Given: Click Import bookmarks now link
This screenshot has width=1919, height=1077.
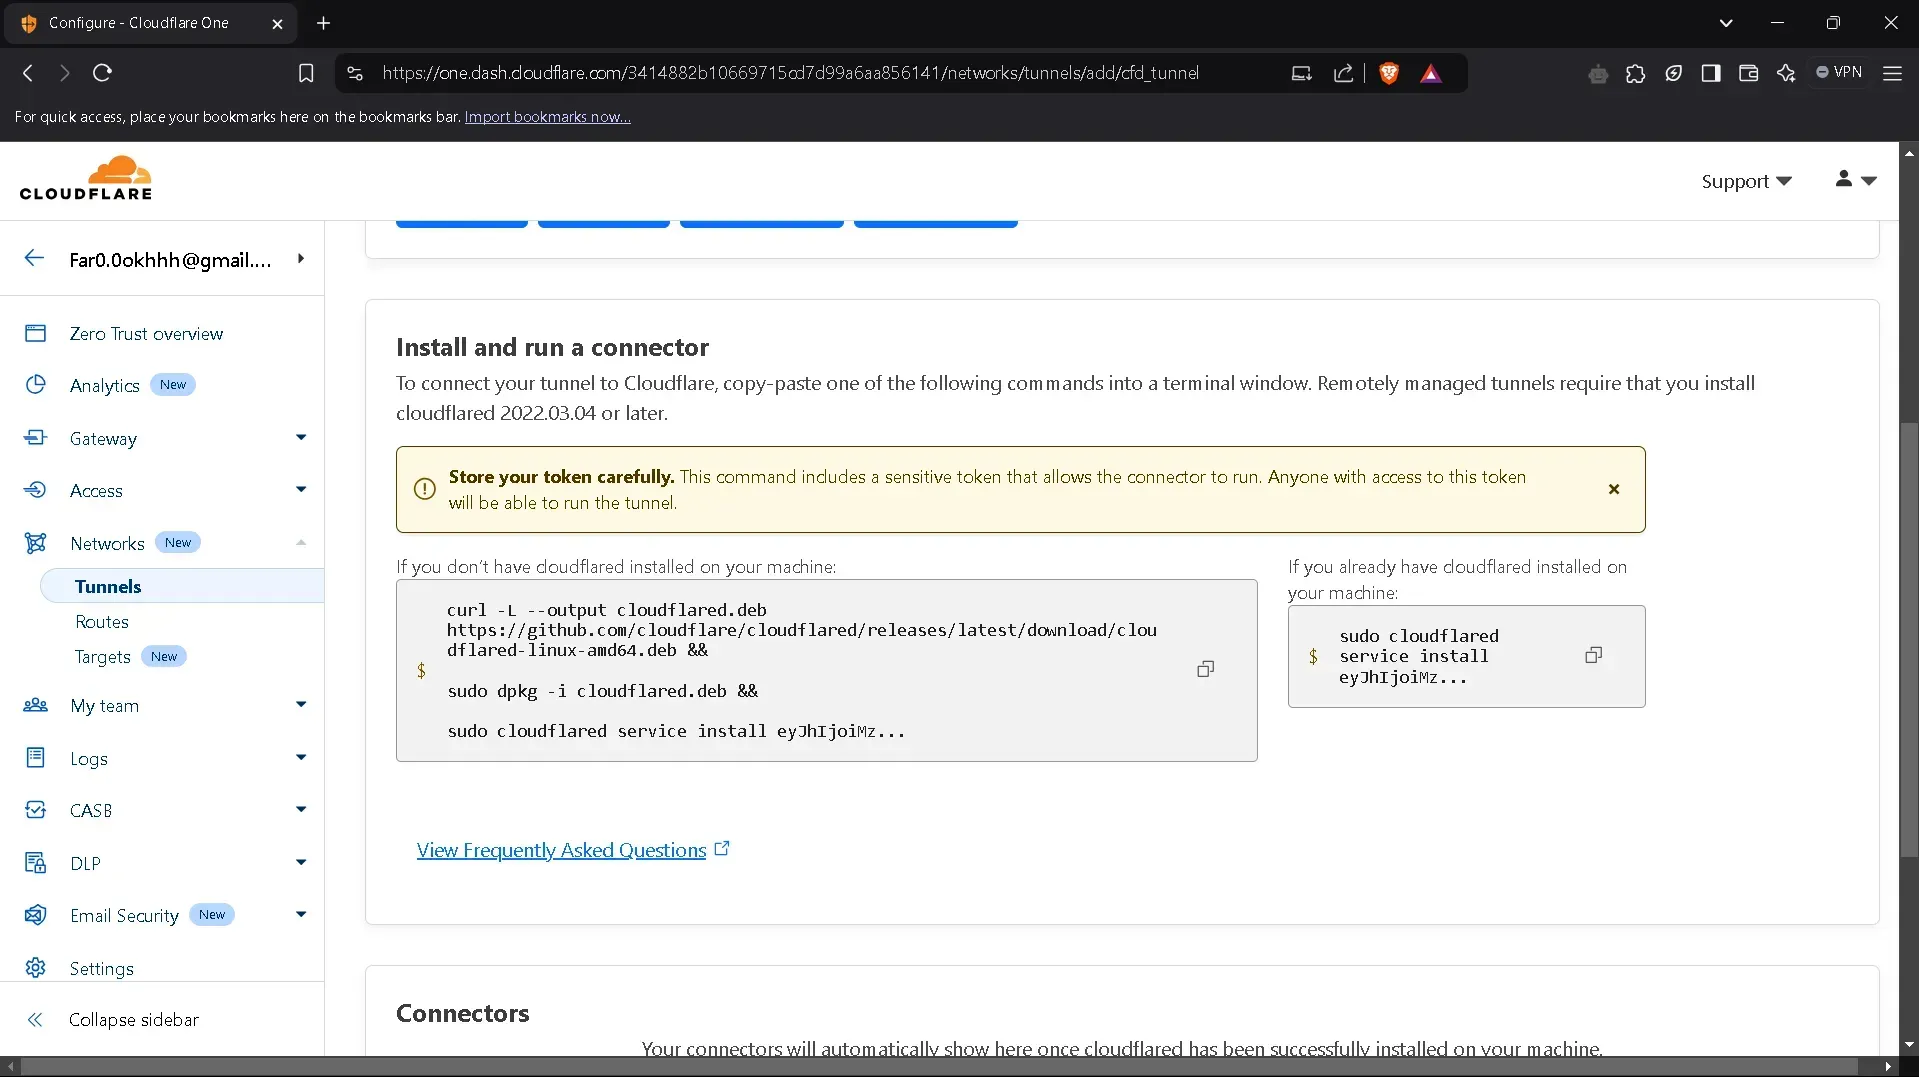Looking at the screenshot, I should click(547, 117).
